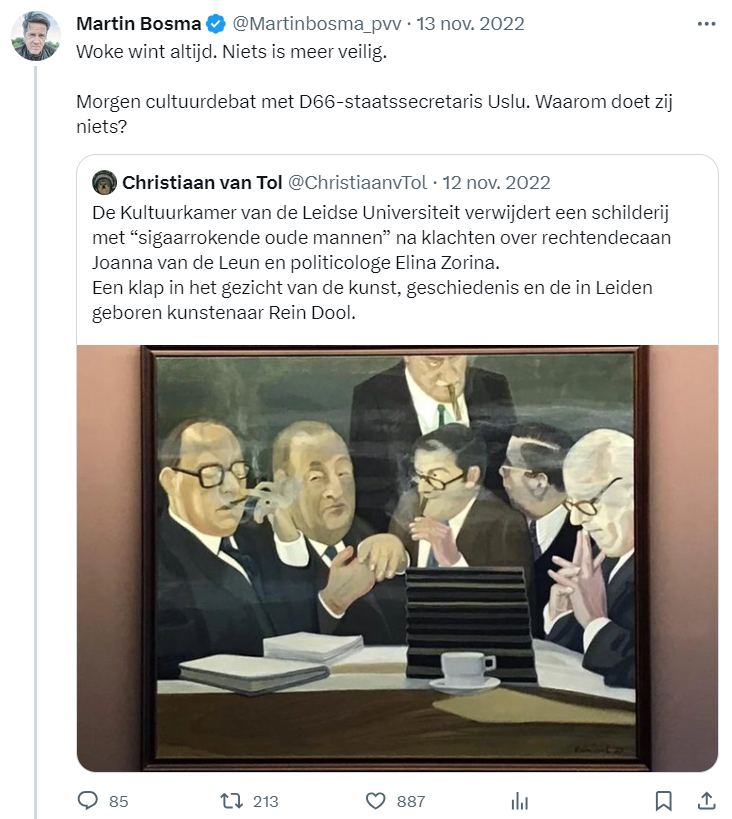Open Christiaan van Tol's small avatar
Viewport: 732px width, 819px height.
point(104,182)
